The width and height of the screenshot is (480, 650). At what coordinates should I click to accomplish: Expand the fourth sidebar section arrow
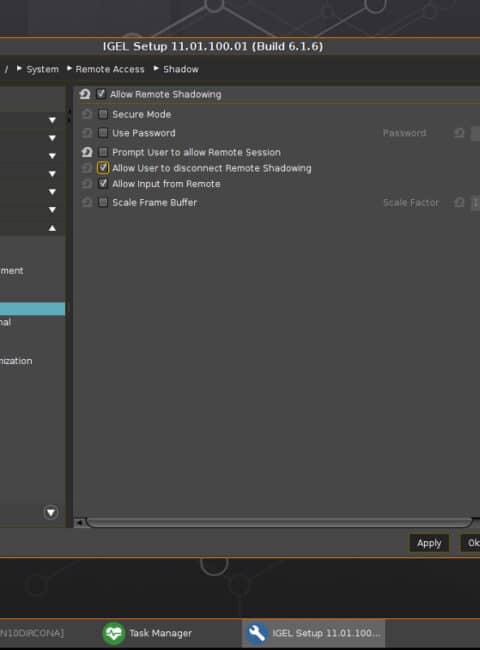tap(52, 174)
